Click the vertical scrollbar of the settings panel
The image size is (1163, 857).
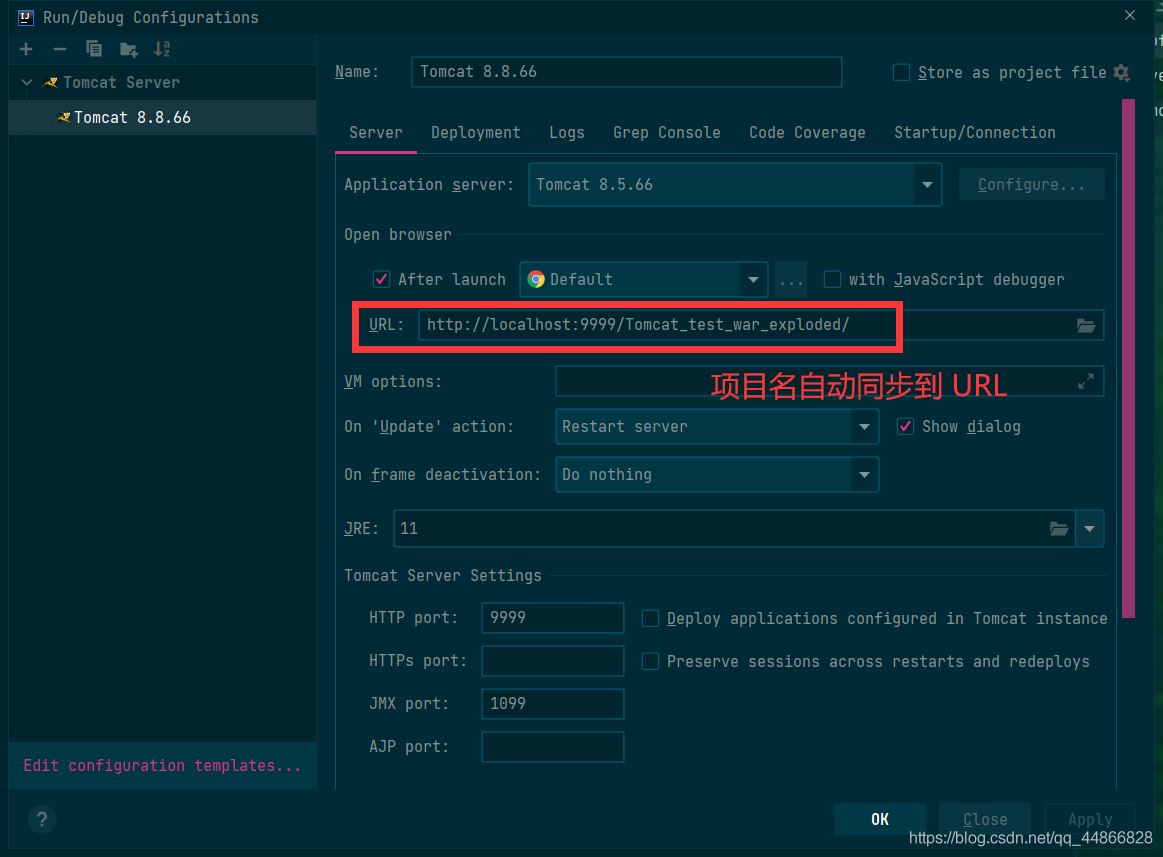coord(1128,358)
